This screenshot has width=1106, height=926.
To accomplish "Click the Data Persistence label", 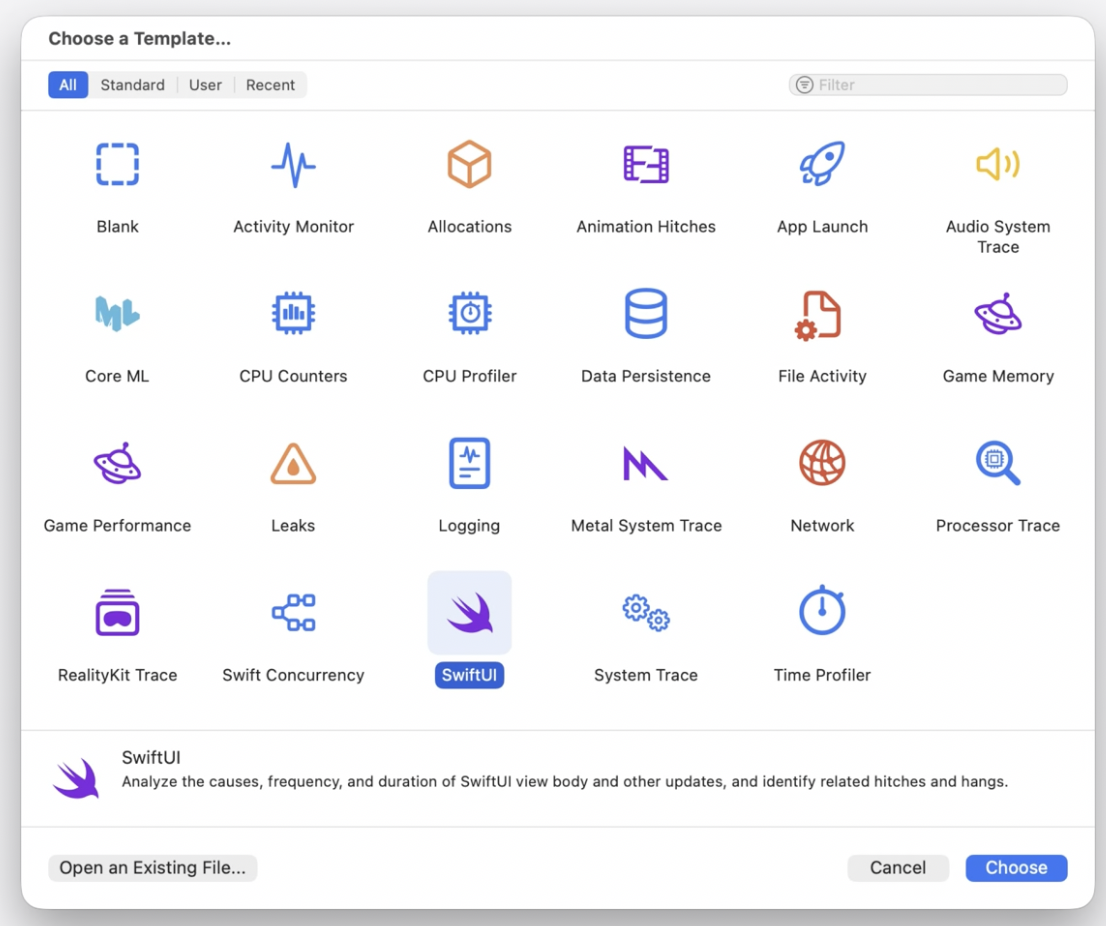I will (x=646, y=376).
